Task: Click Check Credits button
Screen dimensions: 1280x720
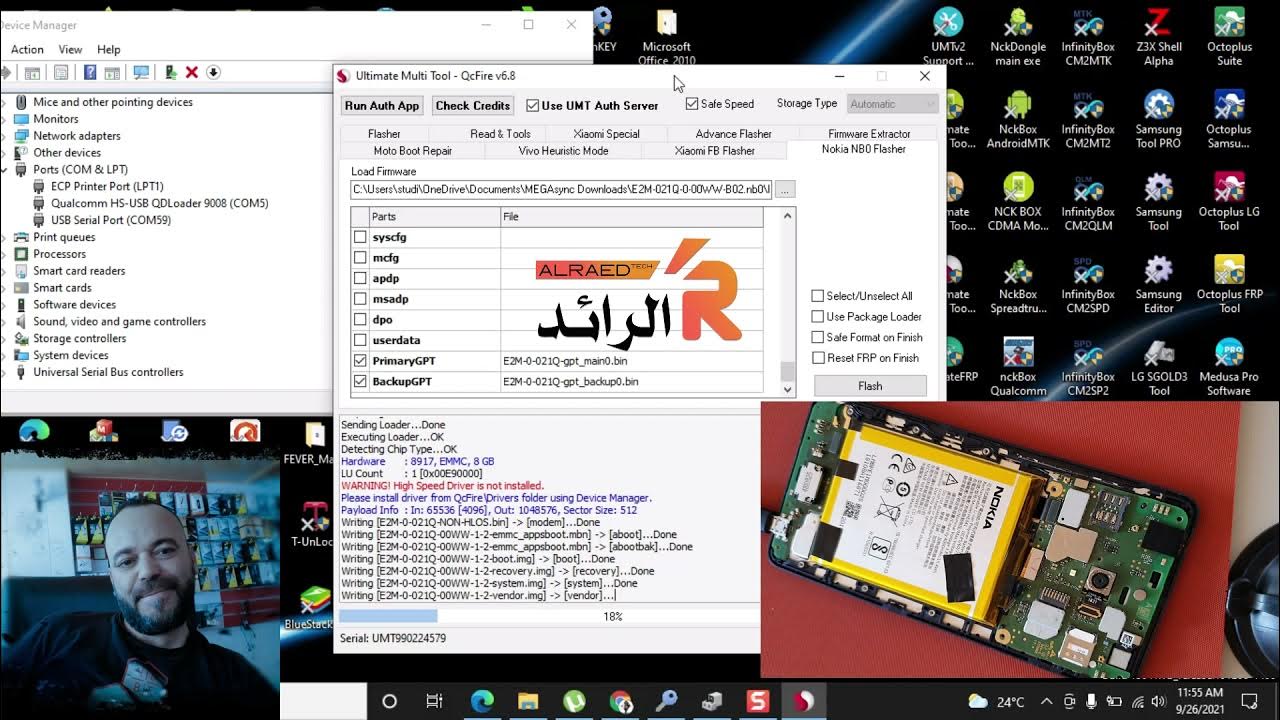Action: (473, 105)
